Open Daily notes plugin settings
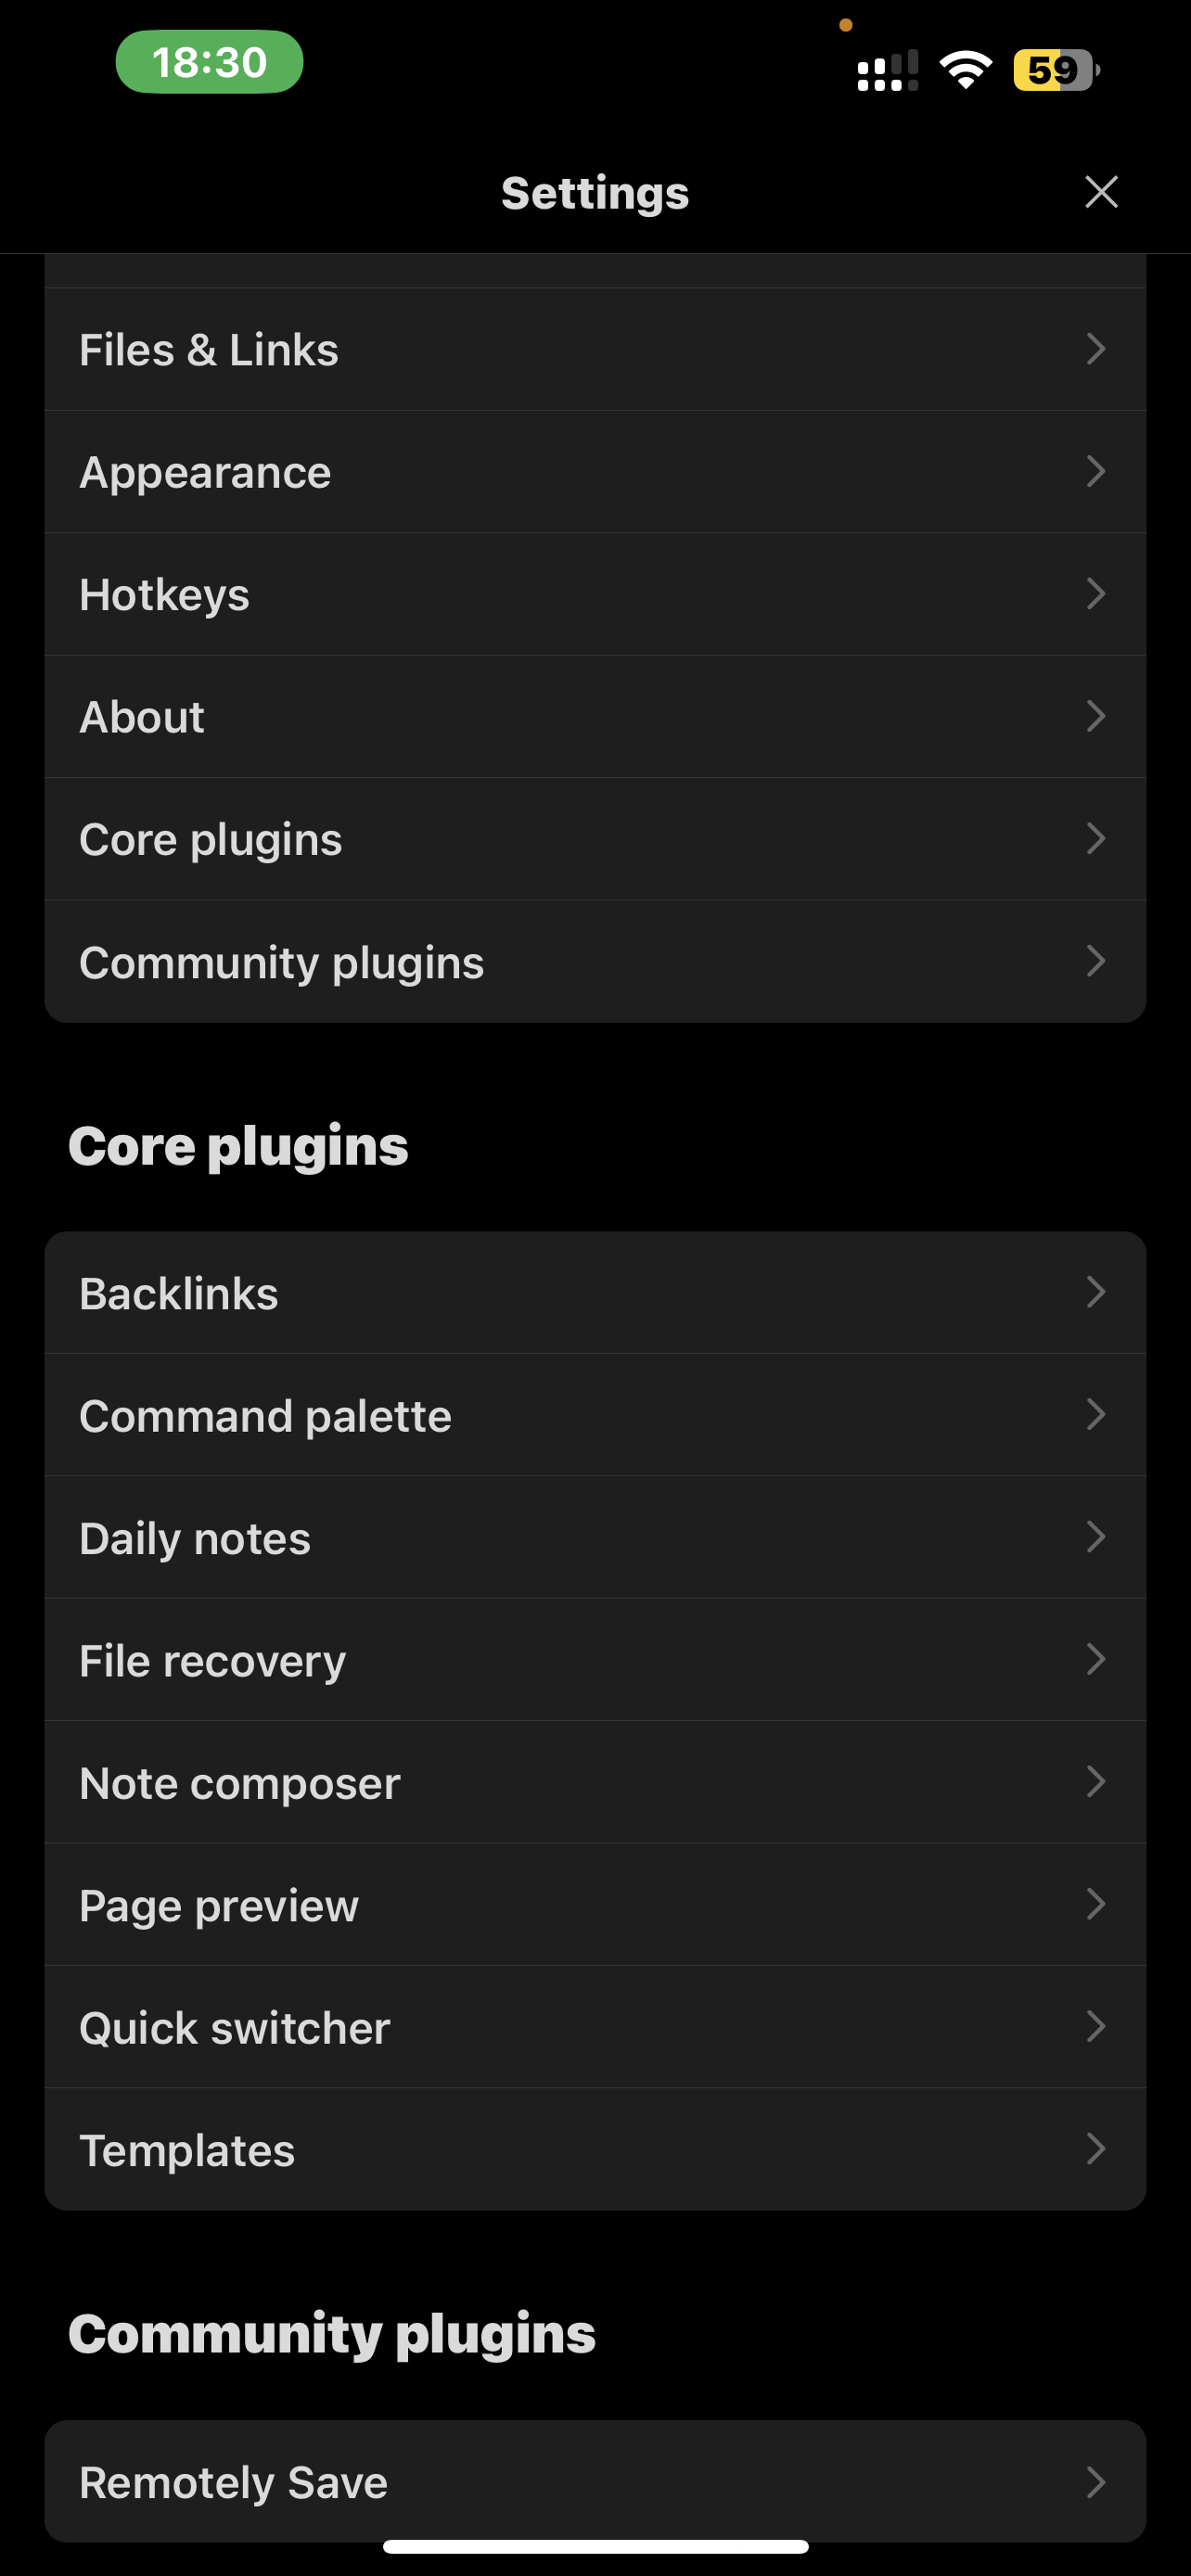1191x2576 pixels. pos(595,1537)
